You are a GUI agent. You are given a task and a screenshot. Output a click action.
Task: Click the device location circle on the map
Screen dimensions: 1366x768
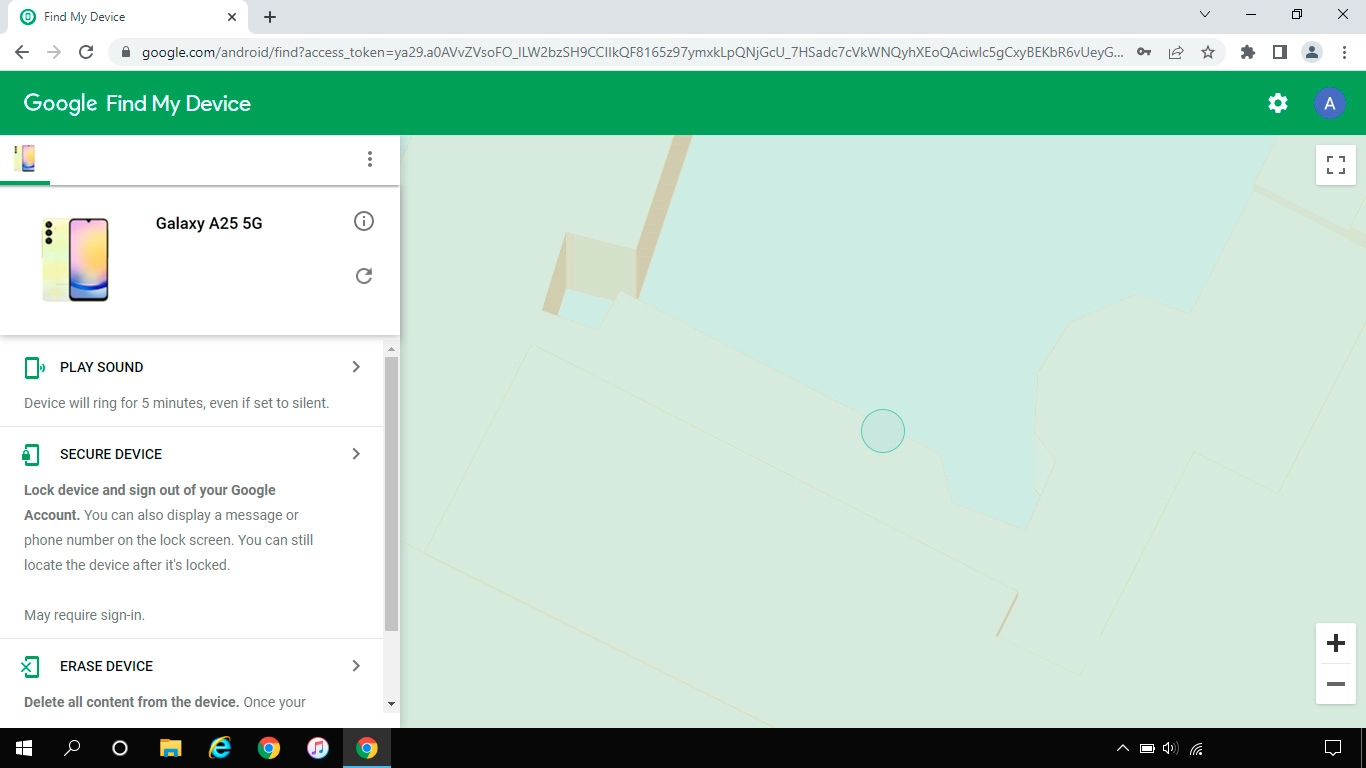pyautogui.click(x=883, y=430)
